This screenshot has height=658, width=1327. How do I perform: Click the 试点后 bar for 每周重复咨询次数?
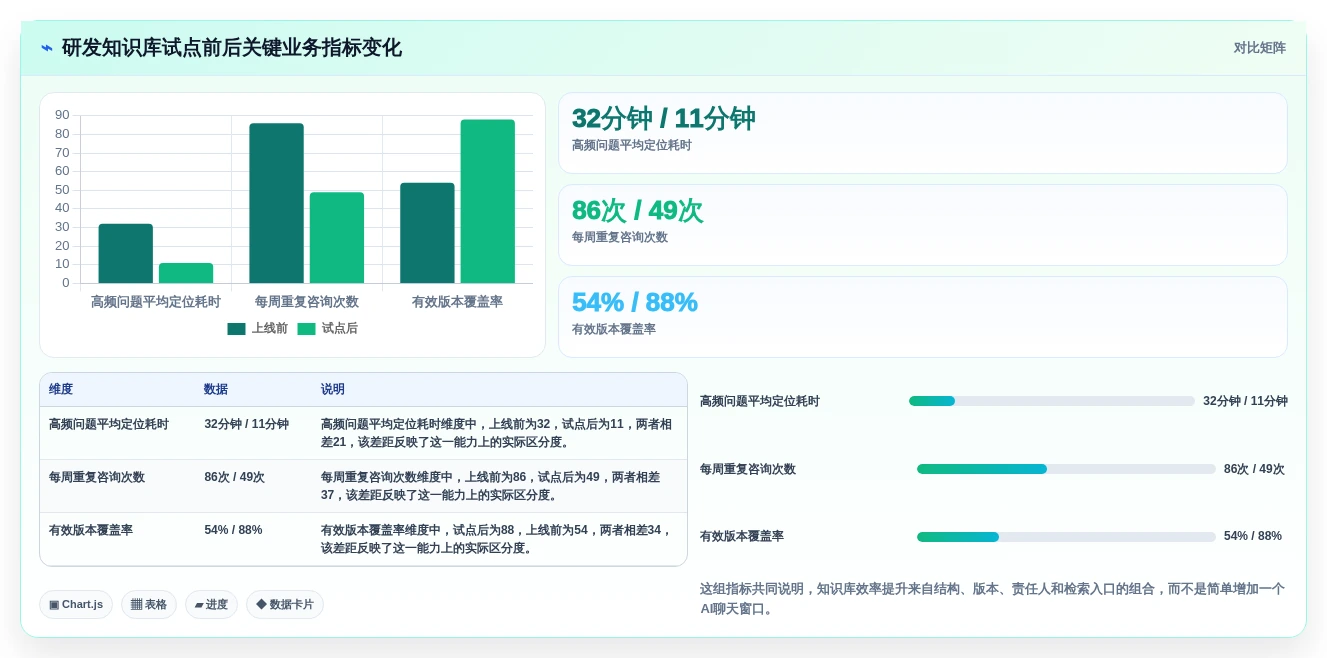337,238
